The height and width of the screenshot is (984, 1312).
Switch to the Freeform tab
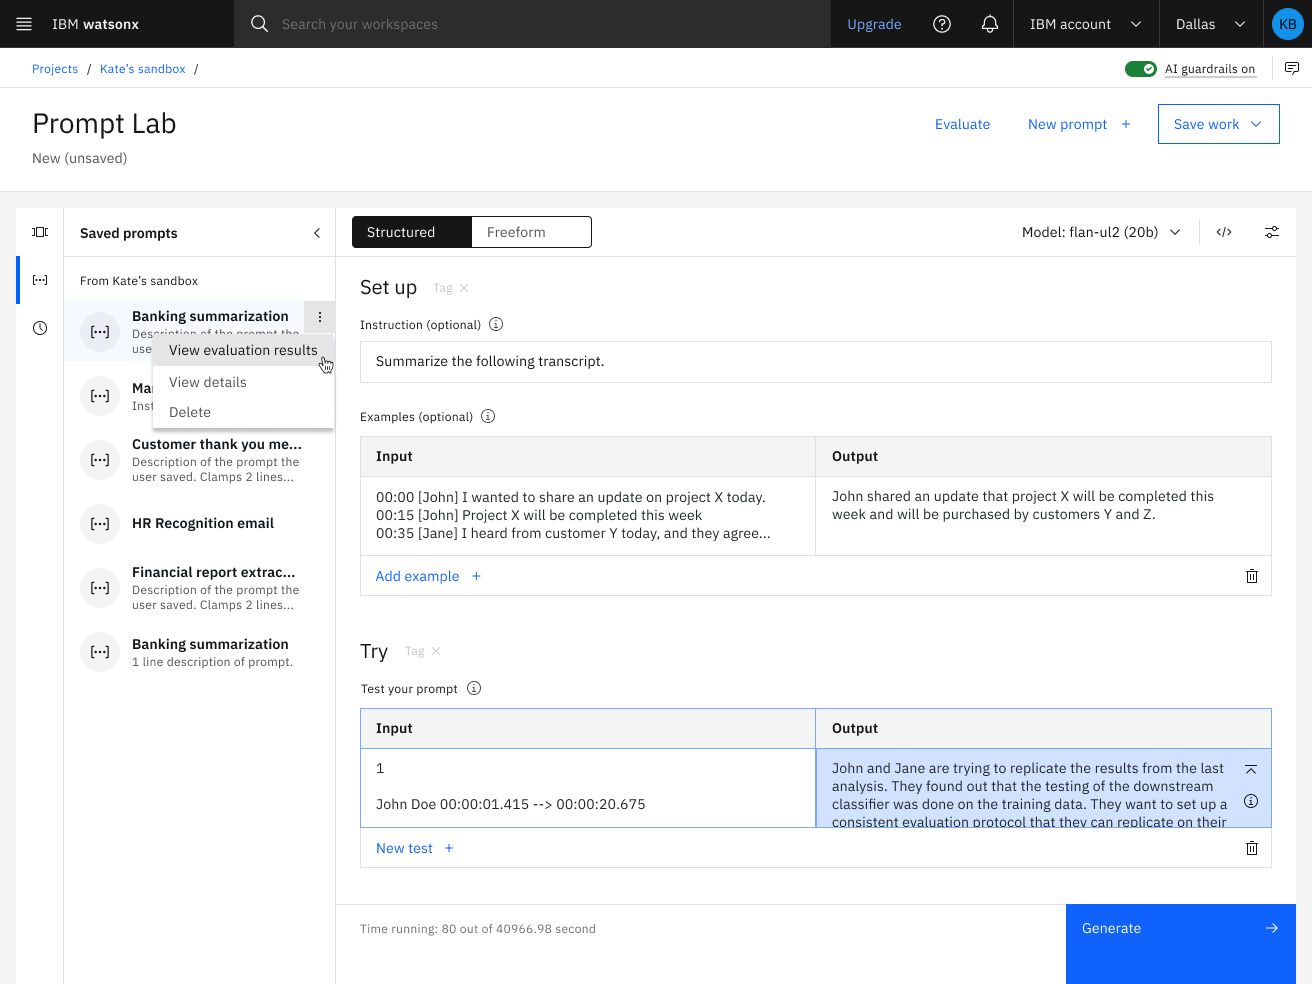(531, 232)
